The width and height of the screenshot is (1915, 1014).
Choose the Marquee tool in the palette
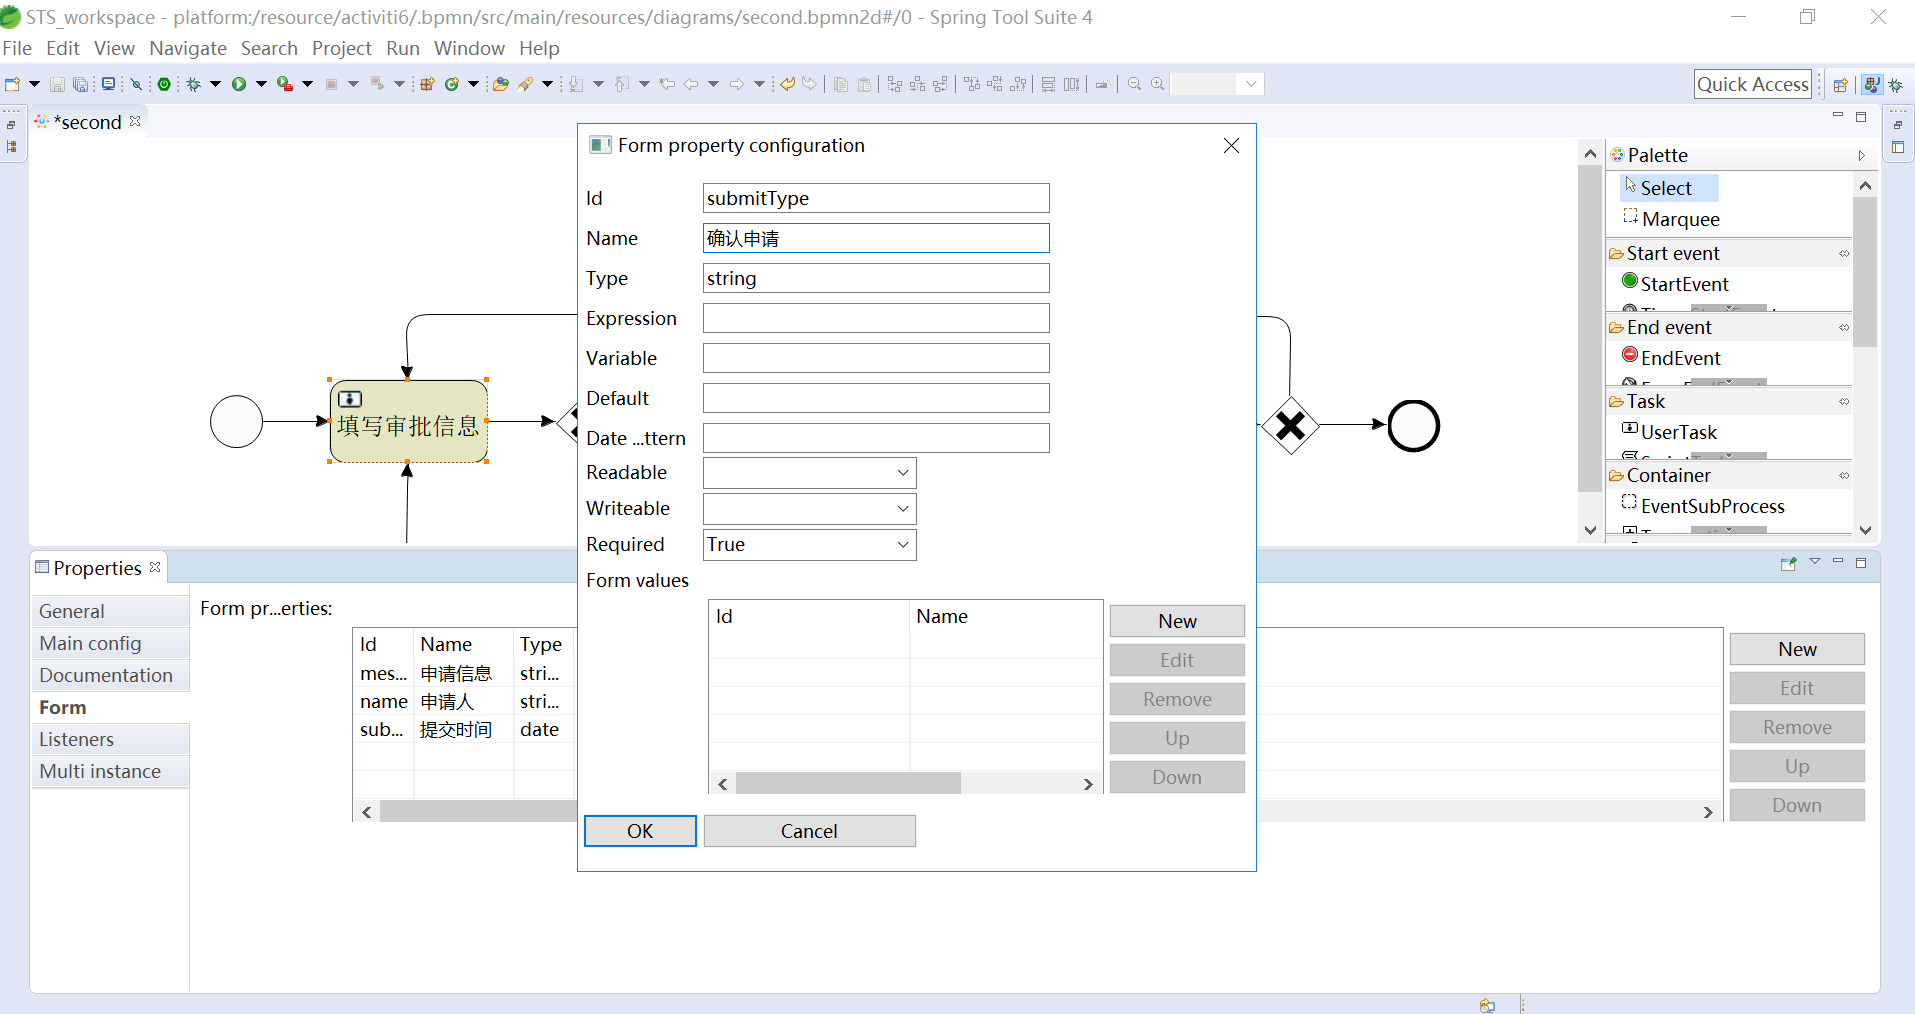(x=1671, y=219)
